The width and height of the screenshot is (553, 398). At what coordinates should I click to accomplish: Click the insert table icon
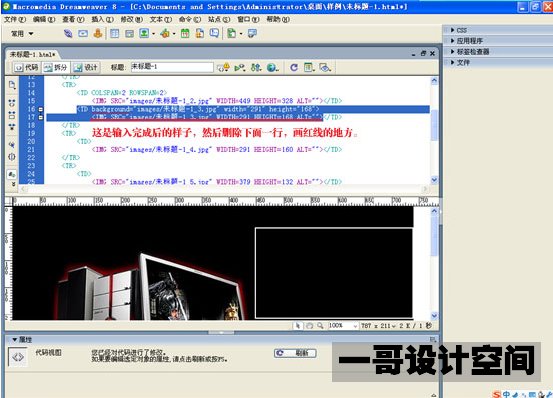(114, 33)
